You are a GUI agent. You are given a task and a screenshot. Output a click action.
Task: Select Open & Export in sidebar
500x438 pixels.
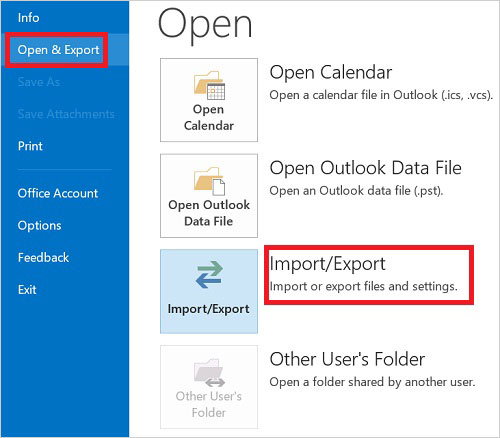click(58, 50)
